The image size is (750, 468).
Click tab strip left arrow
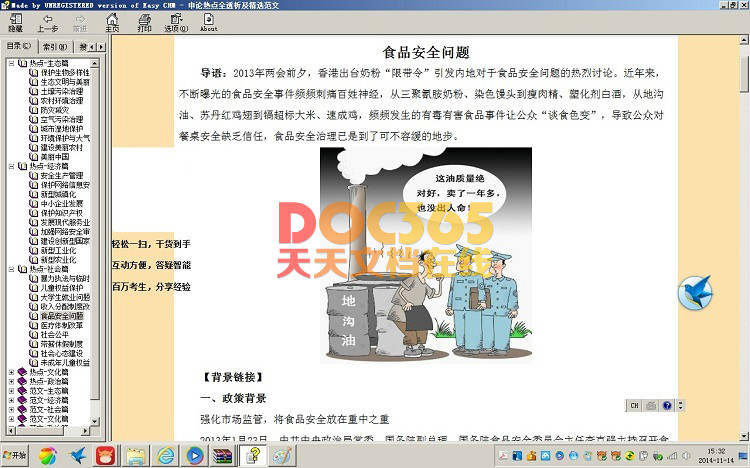92,47
